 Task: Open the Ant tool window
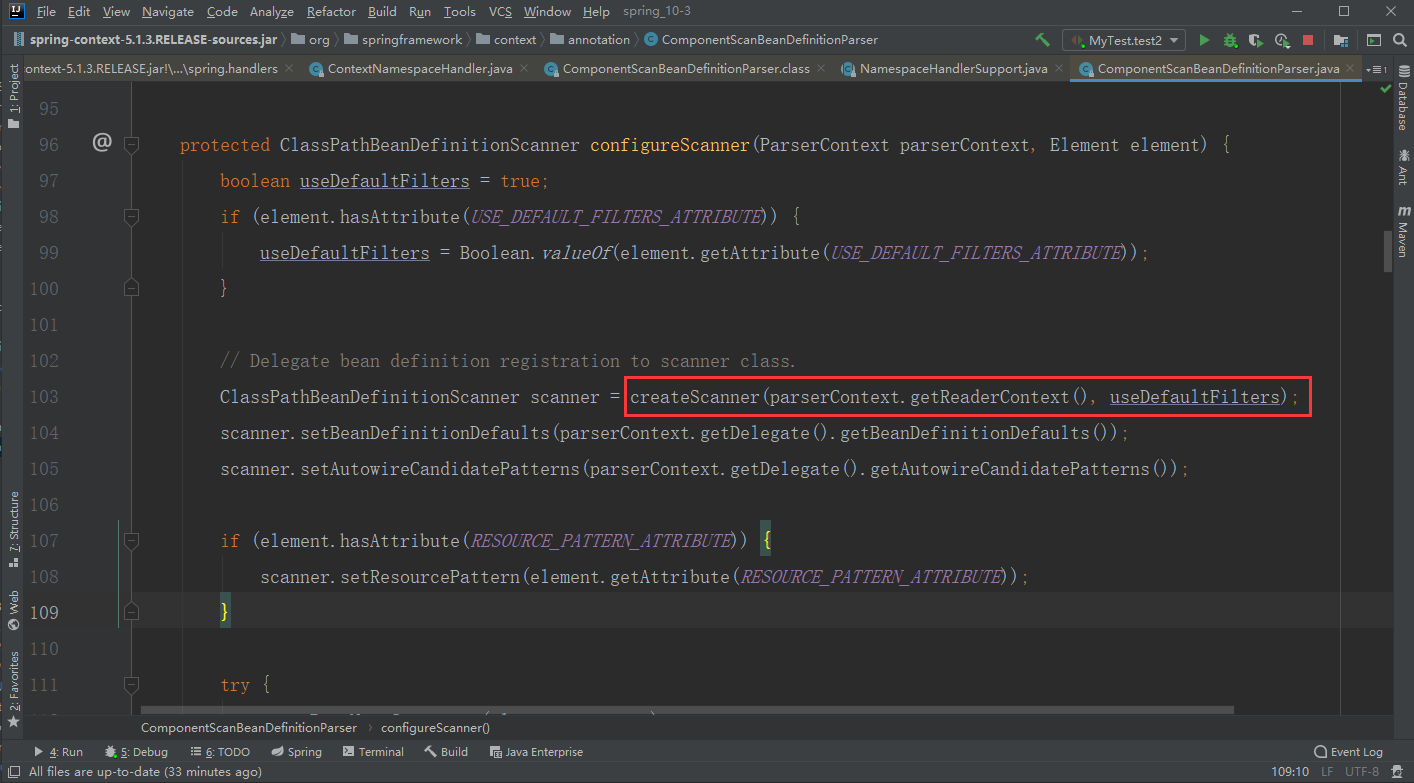pos(1402,167)
